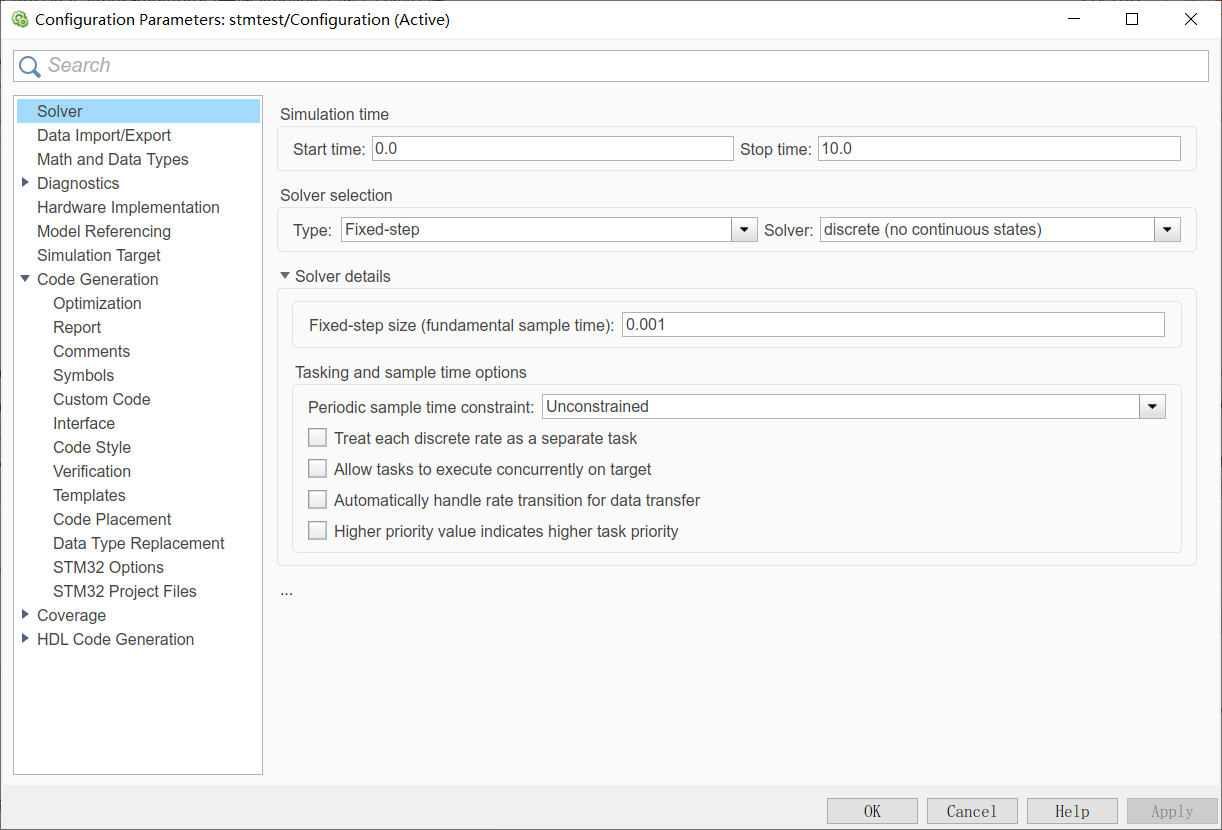Screen dimensions: 1222x830
Task: Click the OK button
Action: click(872, 811)
